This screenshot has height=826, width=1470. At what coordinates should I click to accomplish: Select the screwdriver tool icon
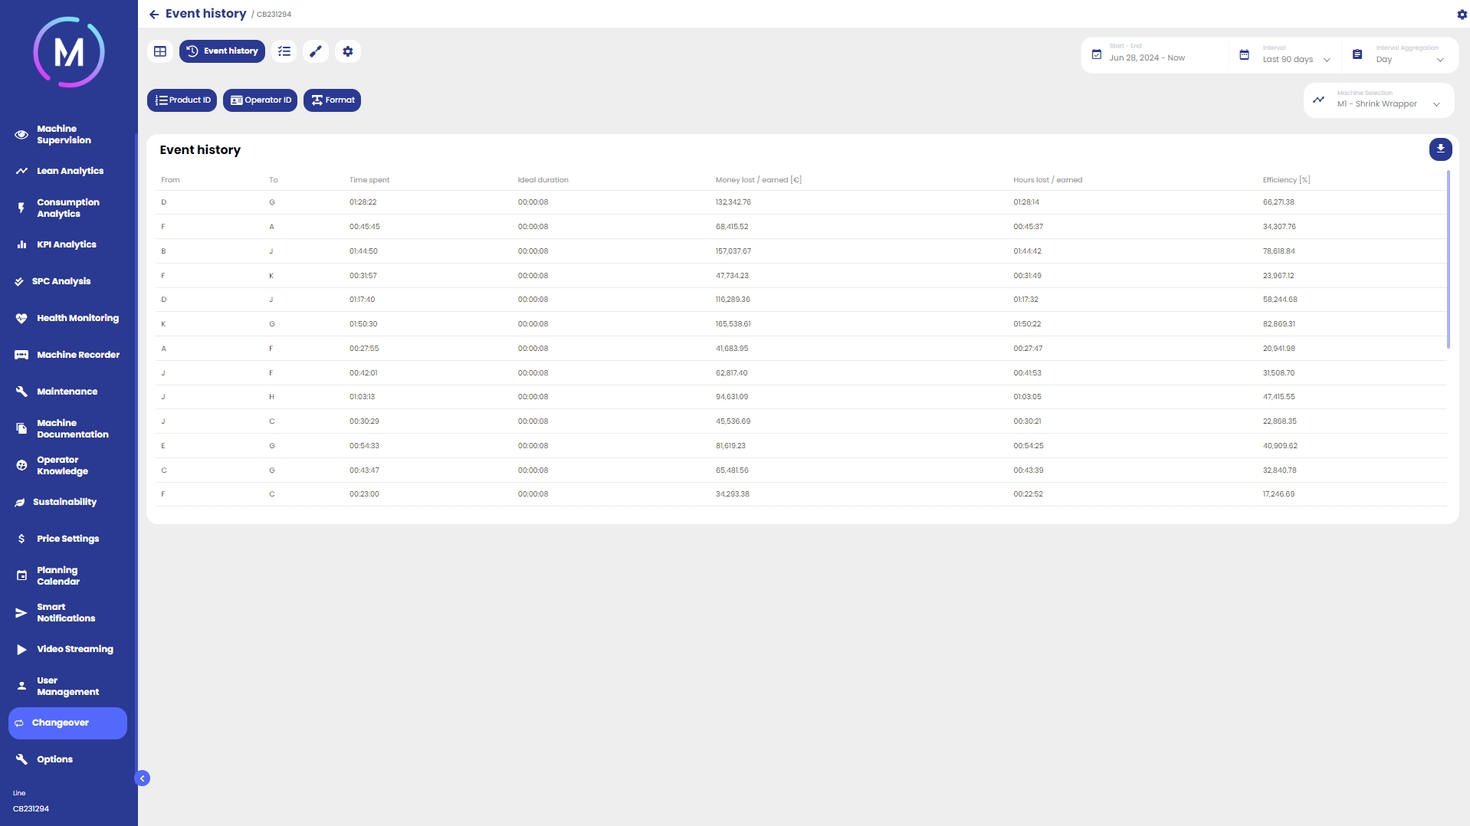(316, 51)
